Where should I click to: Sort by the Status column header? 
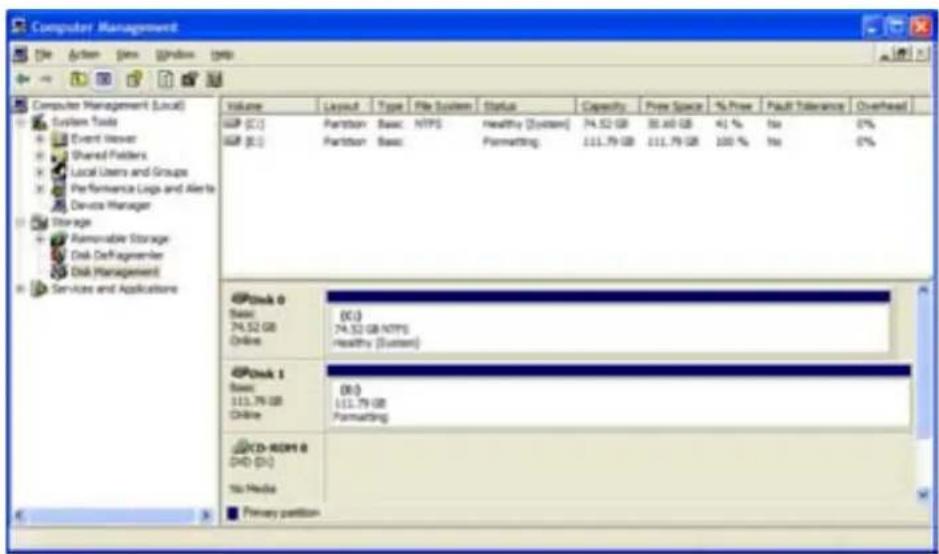coord(527,106)
